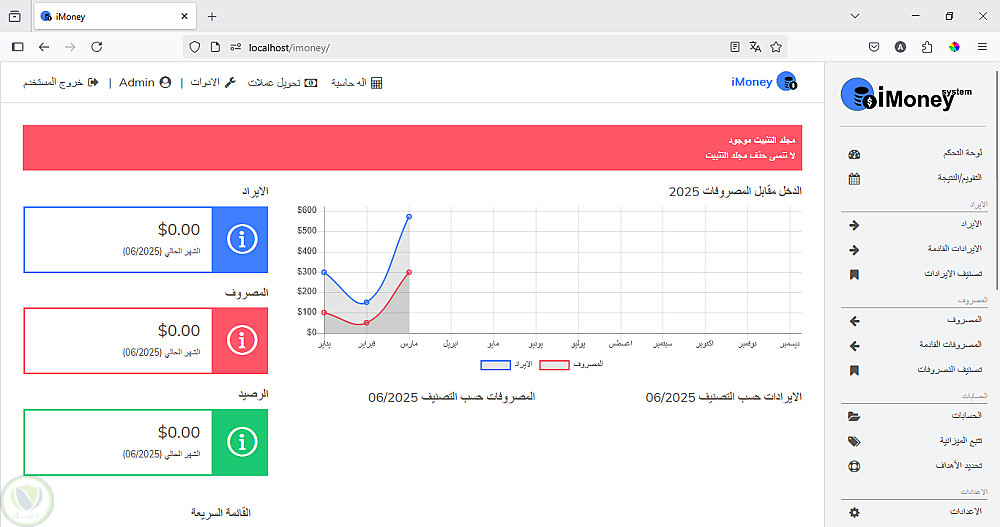Image resolution: width=1000 pixels, height=527 pixels.
Task: Switch to the iMoney browser tab
Action: pos(115,17)
